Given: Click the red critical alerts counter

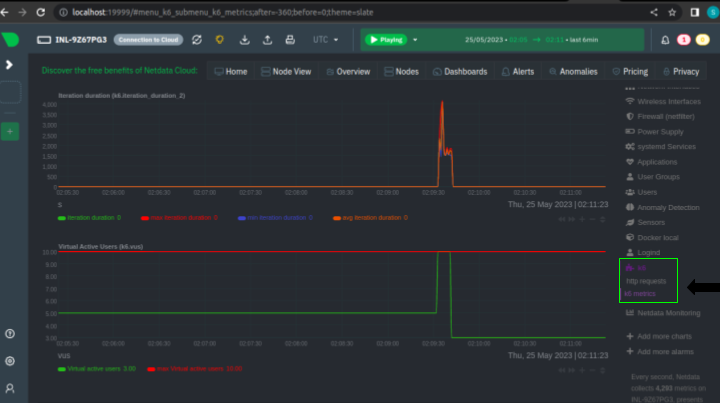Looking at the screenshot, I should point(684,40).
